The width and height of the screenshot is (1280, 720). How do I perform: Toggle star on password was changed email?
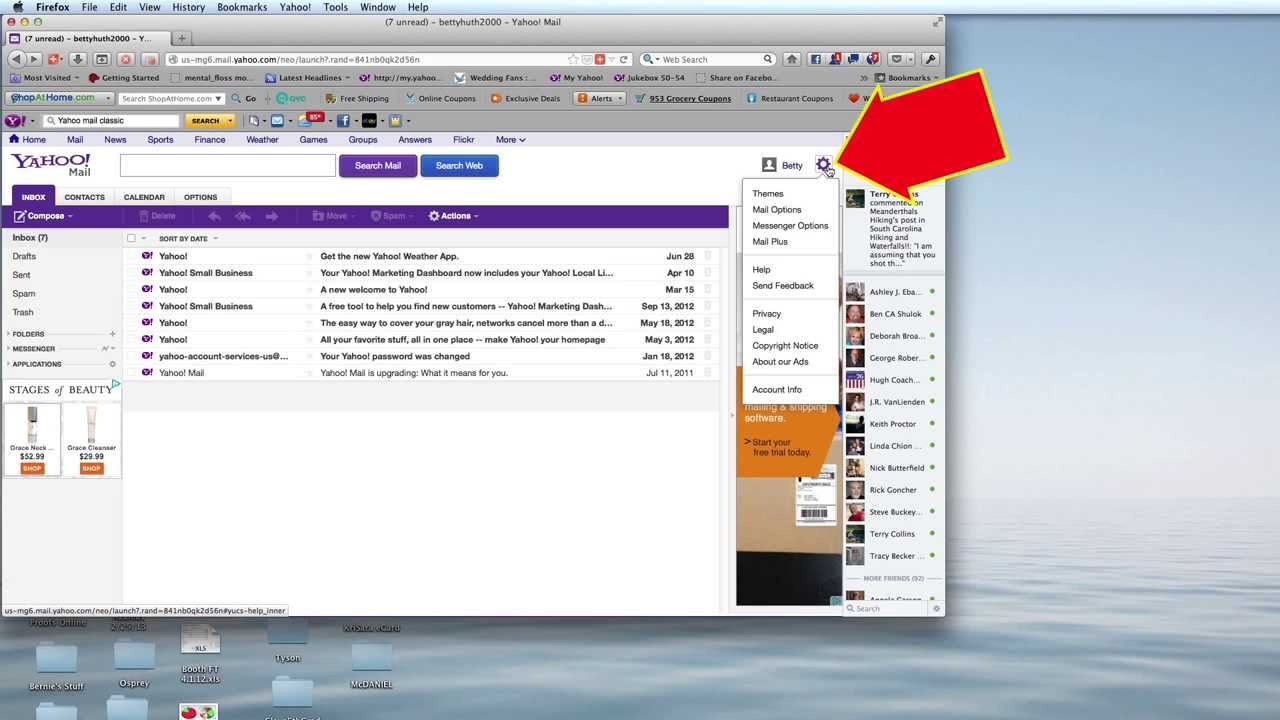[309, 356]
